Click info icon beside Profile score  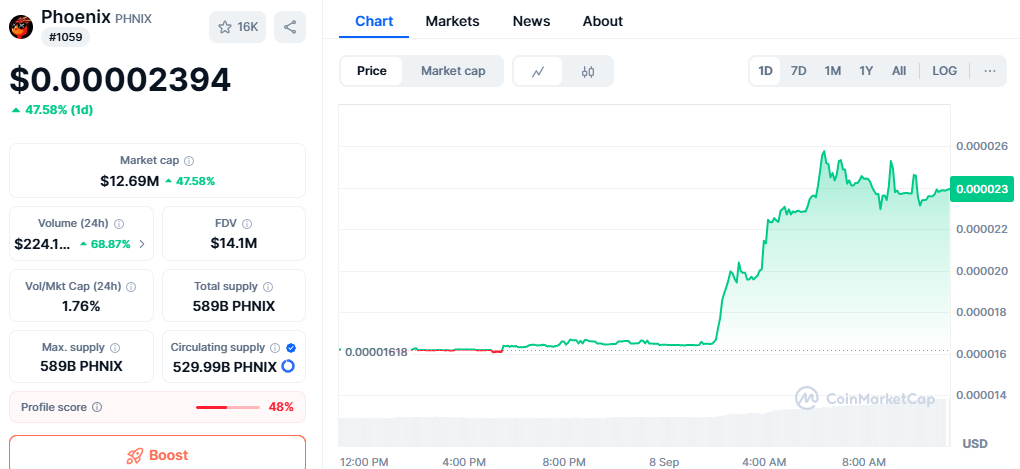(97, 407)
